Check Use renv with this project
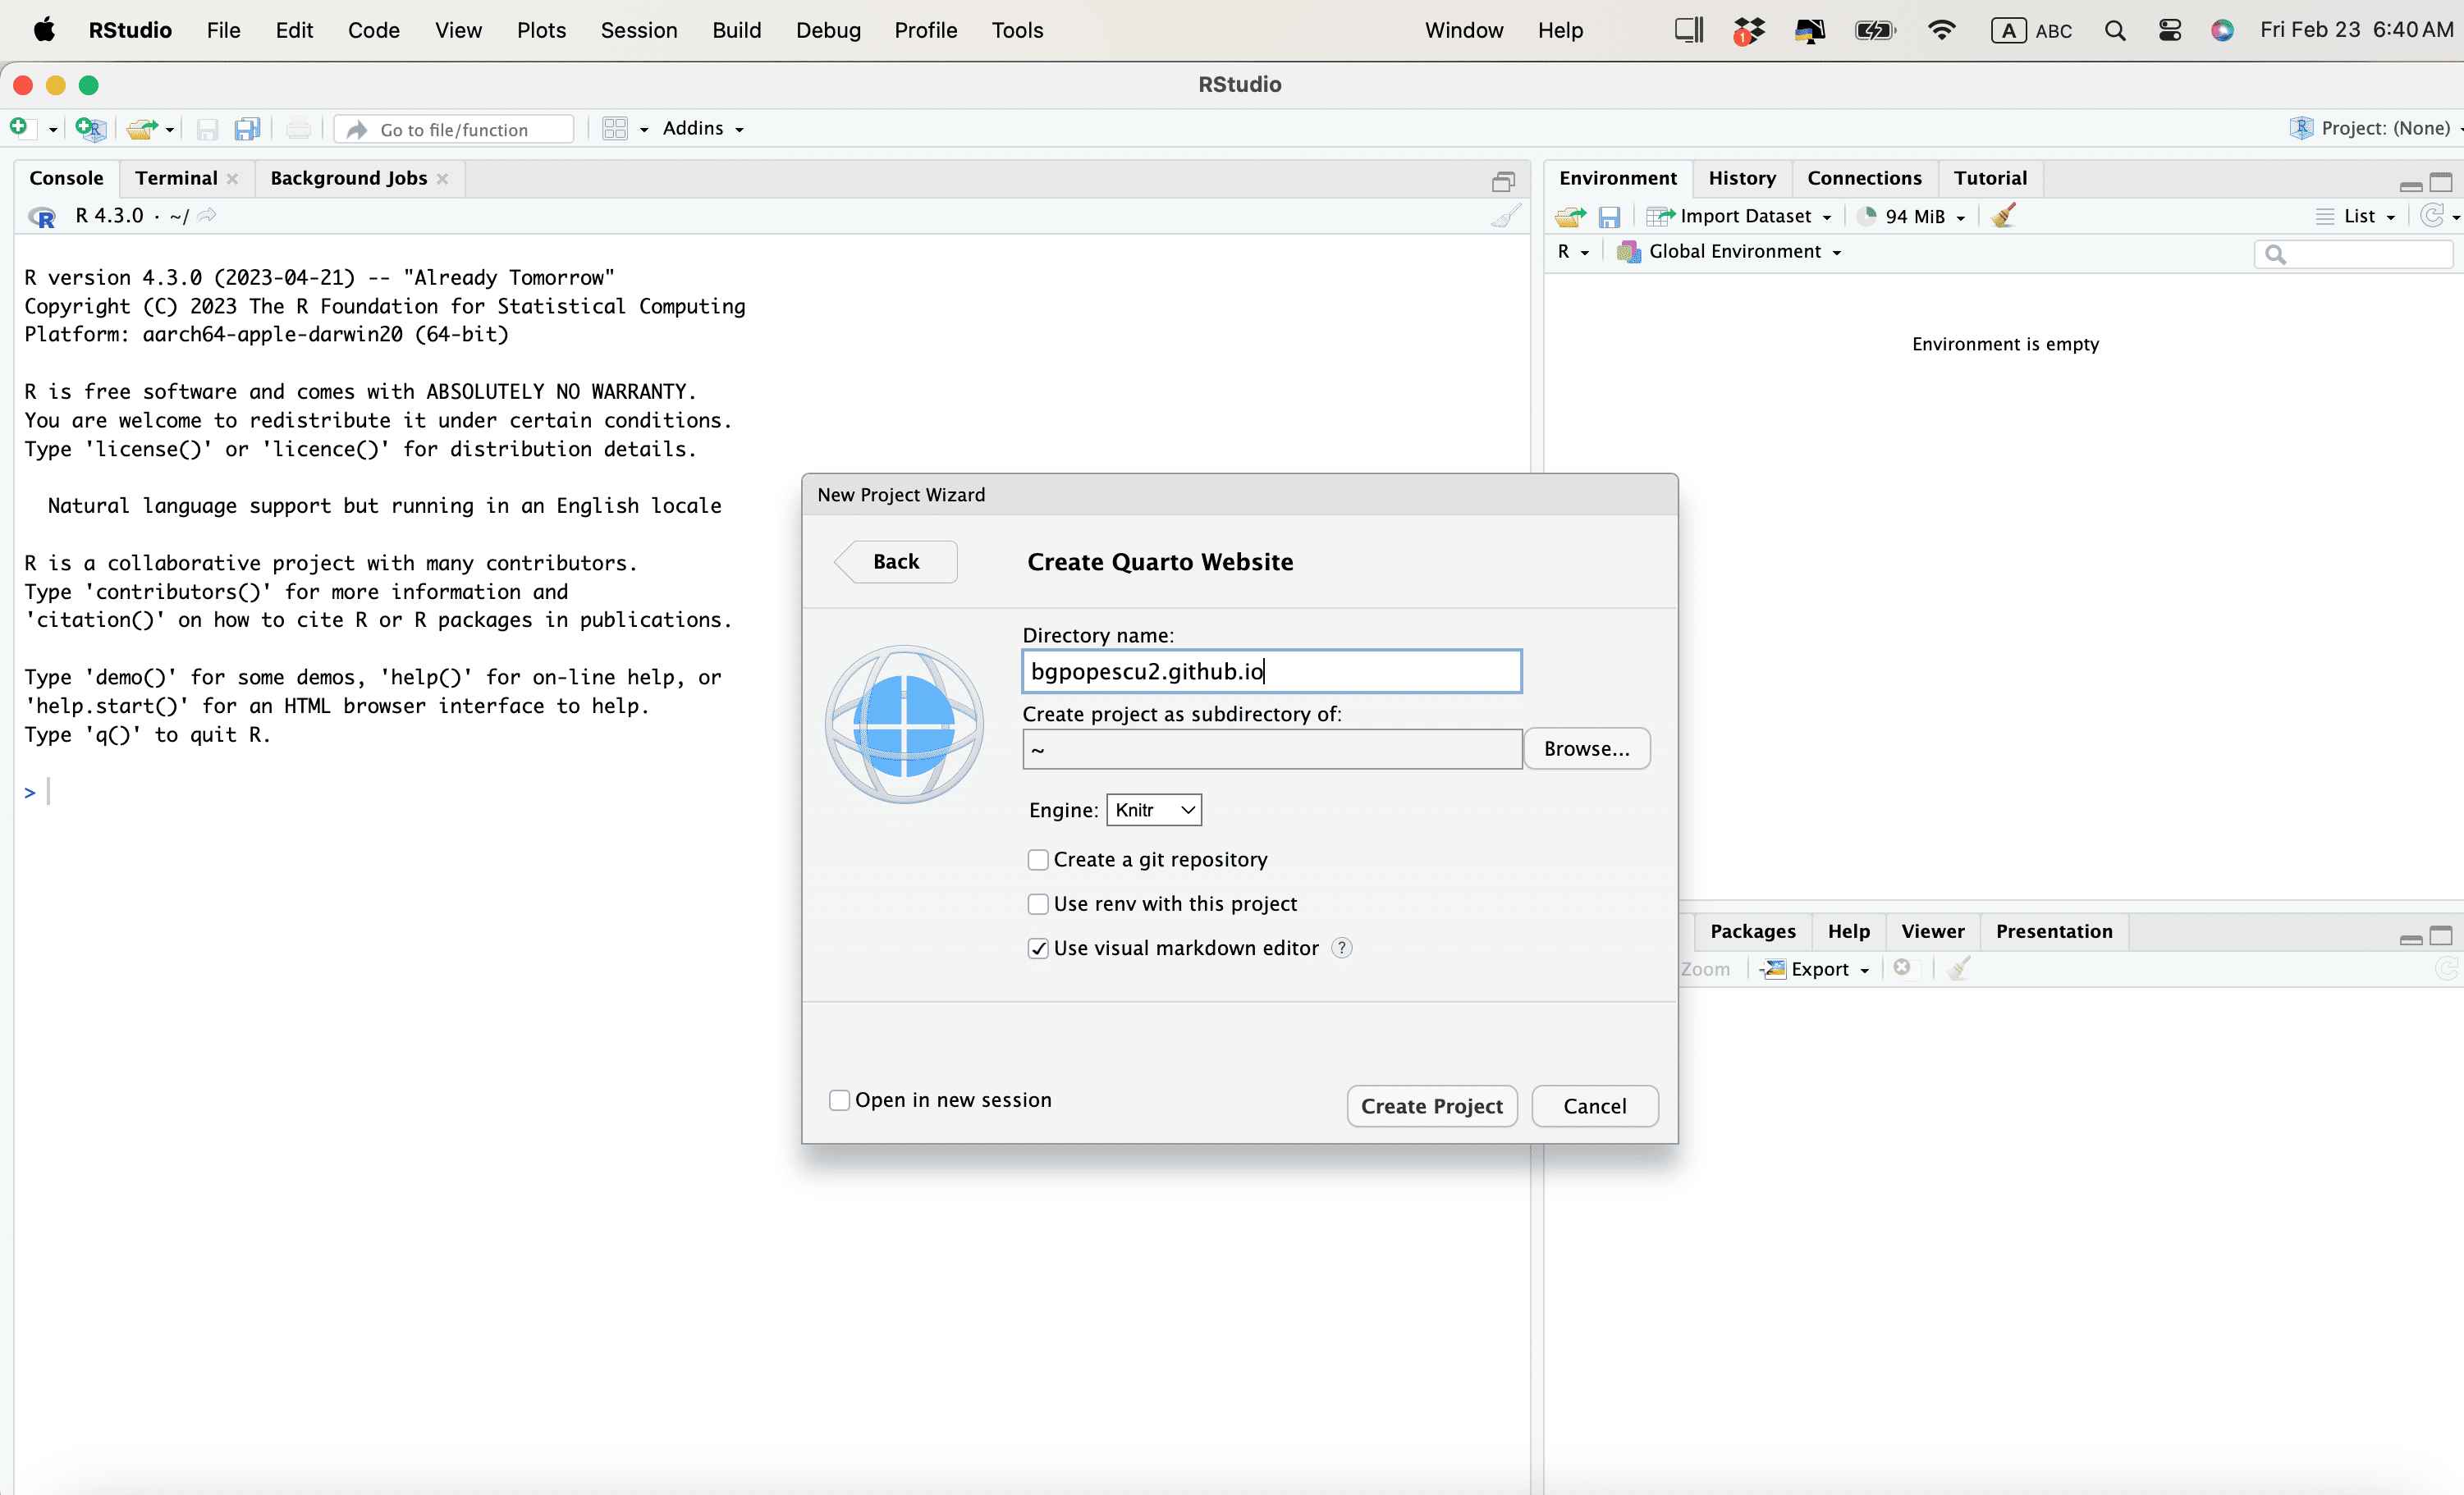Viewport: 2464px width, 1495px height. pyautogui.click(x=1038, y=904)
